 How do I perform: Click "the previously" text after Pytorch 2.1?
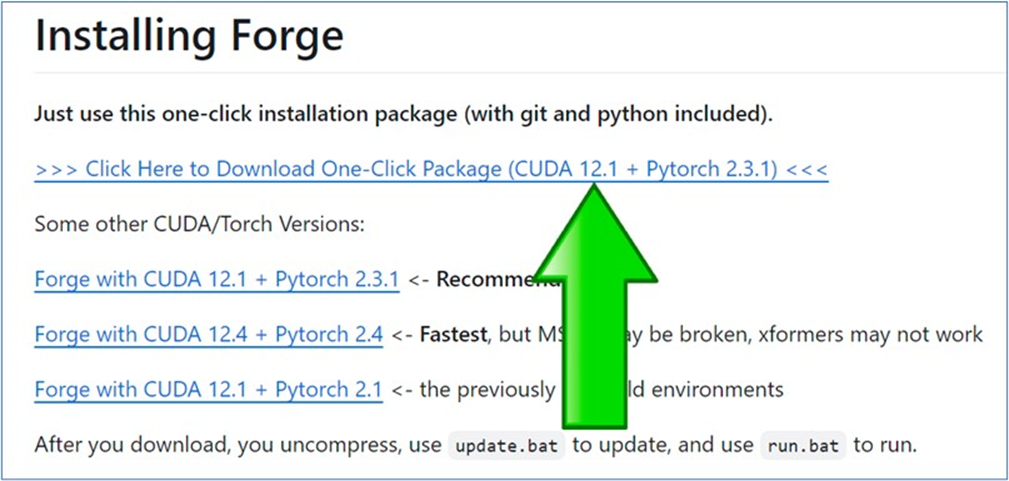click(x=484, y=389)
